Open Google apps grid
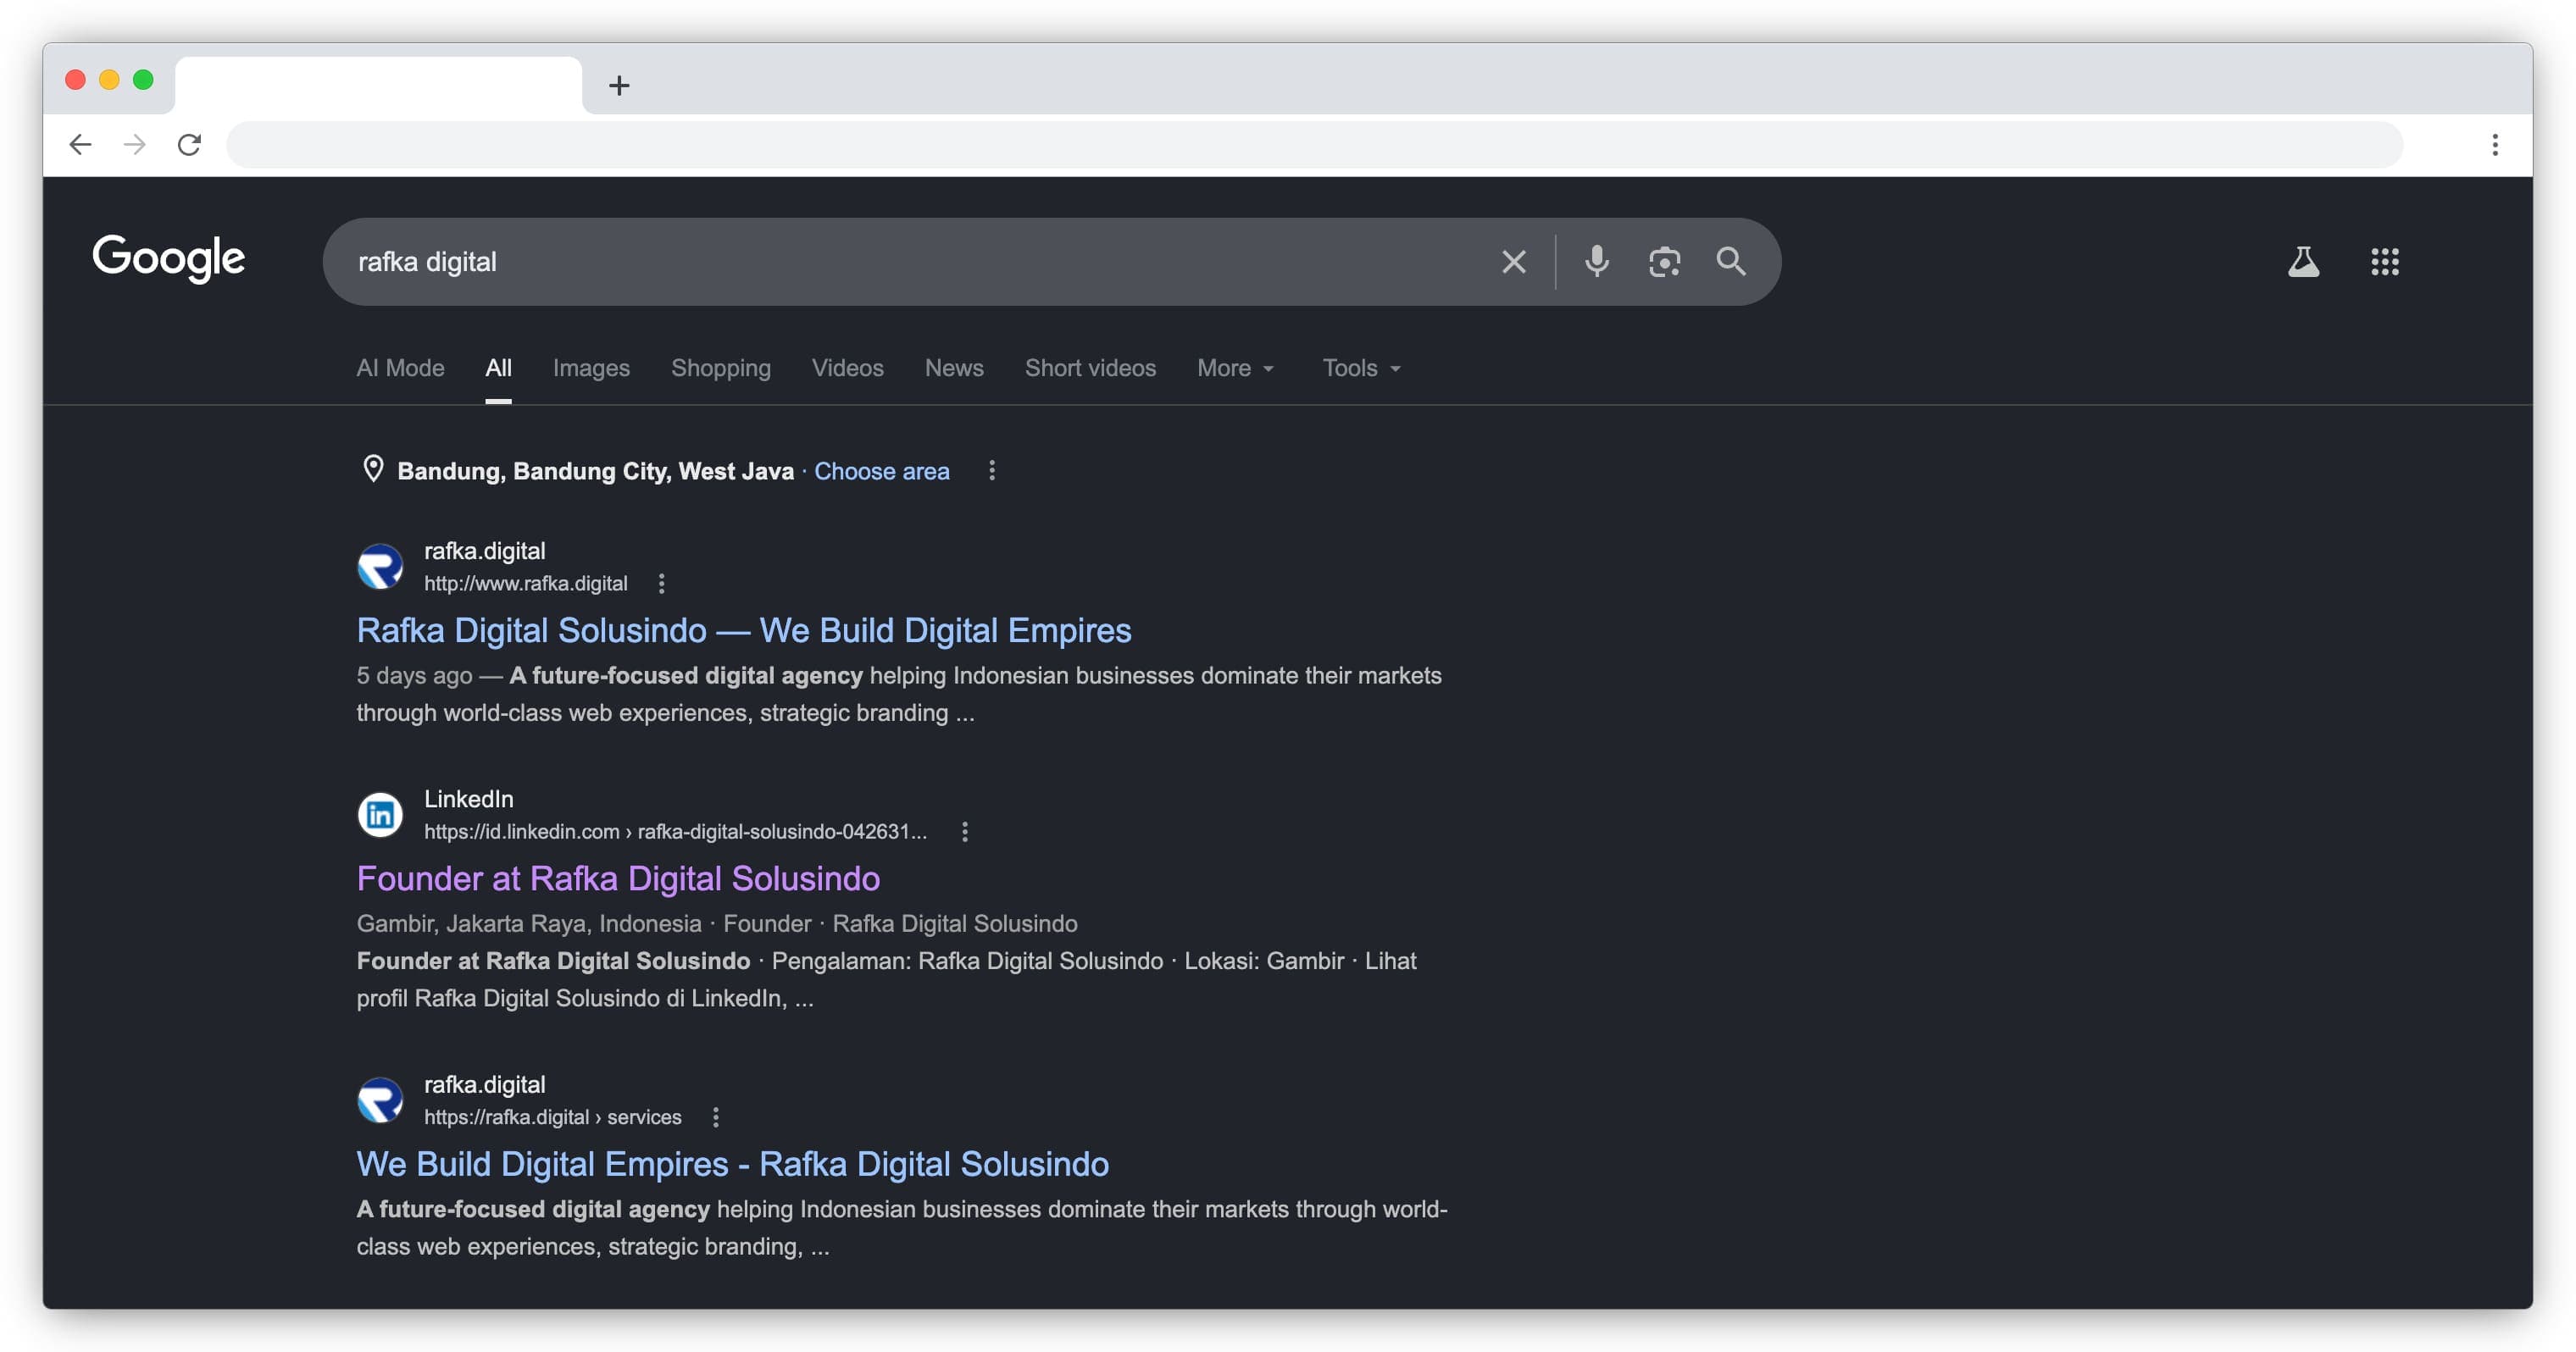This screenshot has width=2576, height=1352. [2385, 262]
